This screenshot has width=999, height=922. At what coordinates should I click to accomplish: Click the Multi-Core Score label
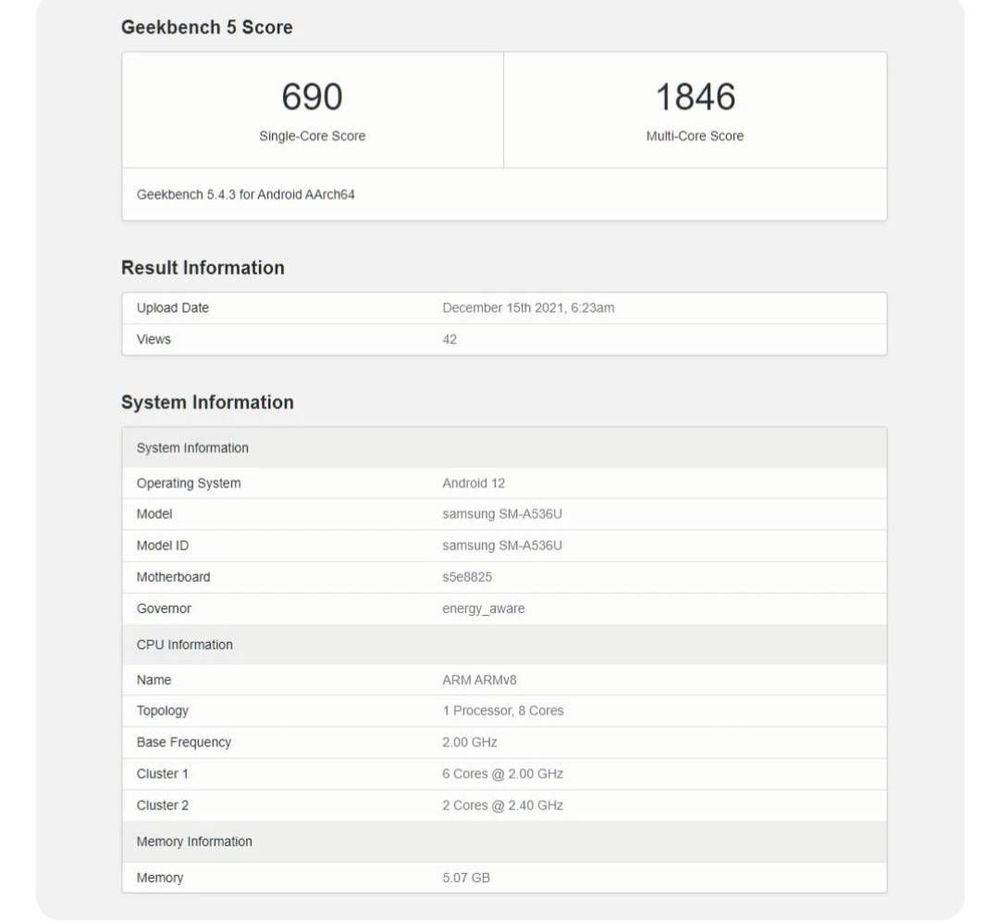(695, 136)
